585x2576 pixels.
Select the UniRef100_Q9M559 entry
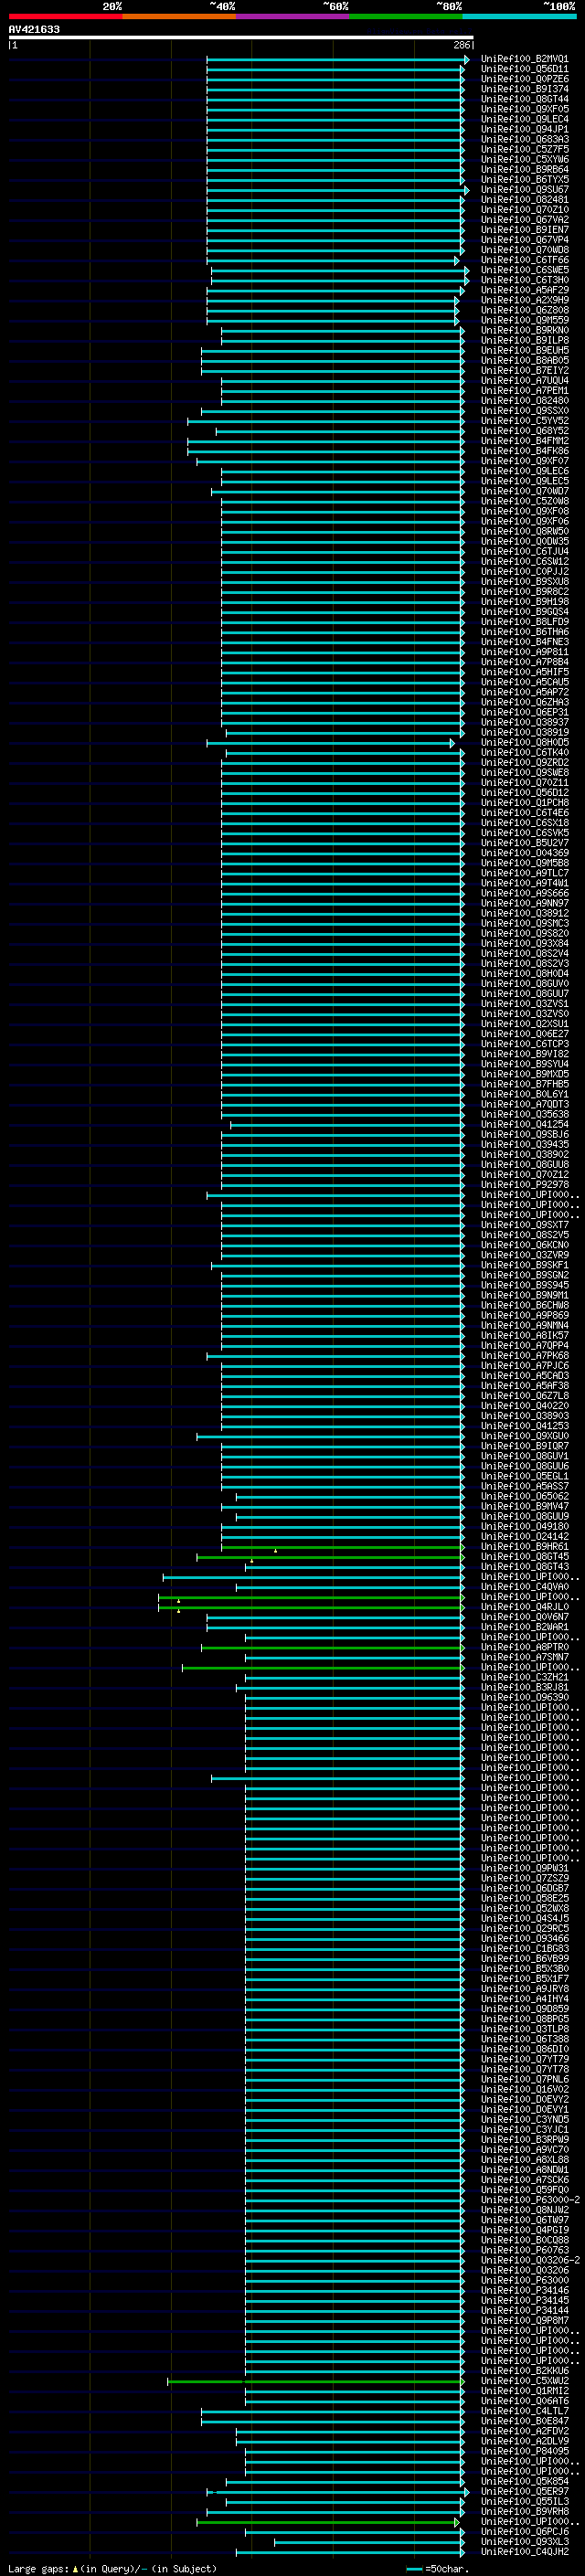524,321
